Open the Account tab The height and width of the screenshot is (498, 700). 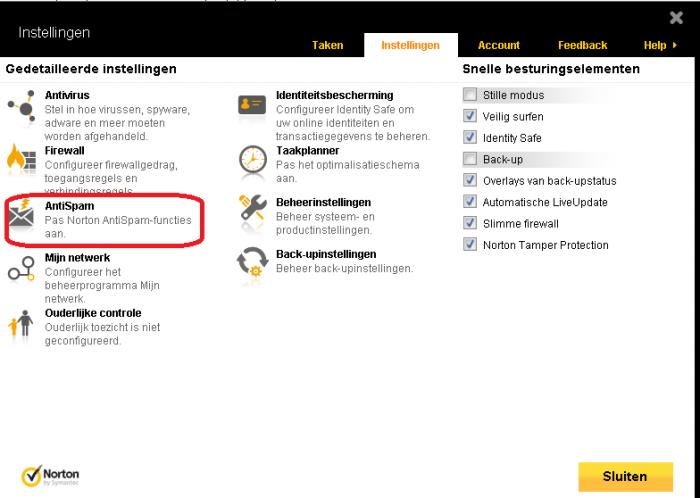pyautogui.click(x=499, y=45)
